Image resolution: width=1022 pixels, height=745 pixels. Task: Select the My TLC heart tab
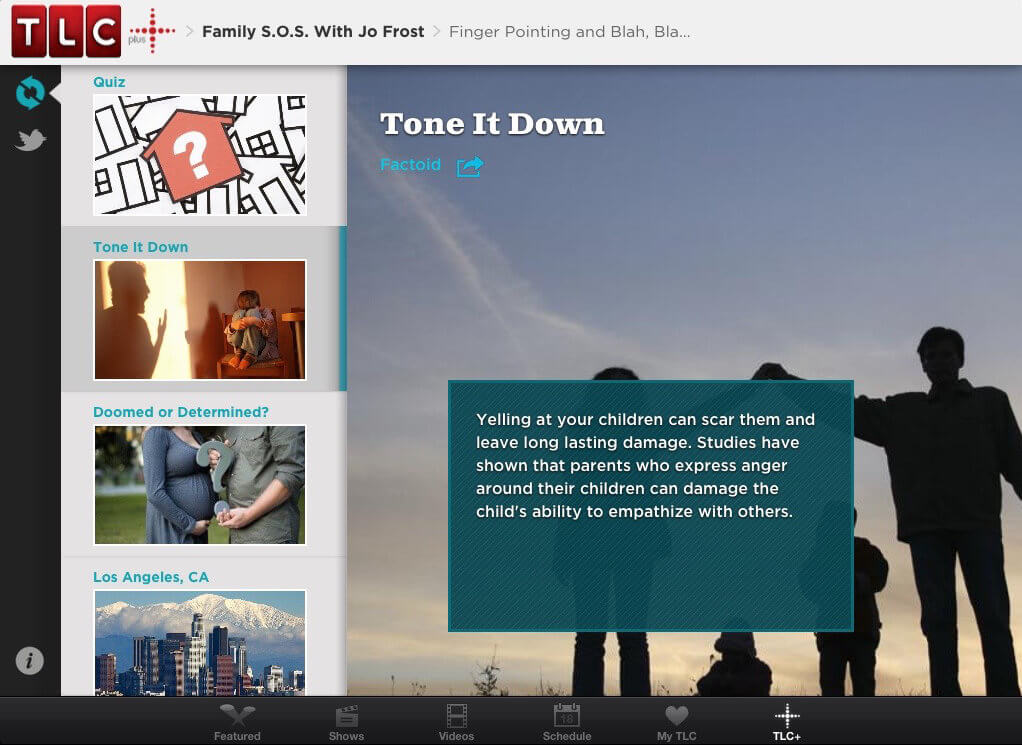pos(677,722)
